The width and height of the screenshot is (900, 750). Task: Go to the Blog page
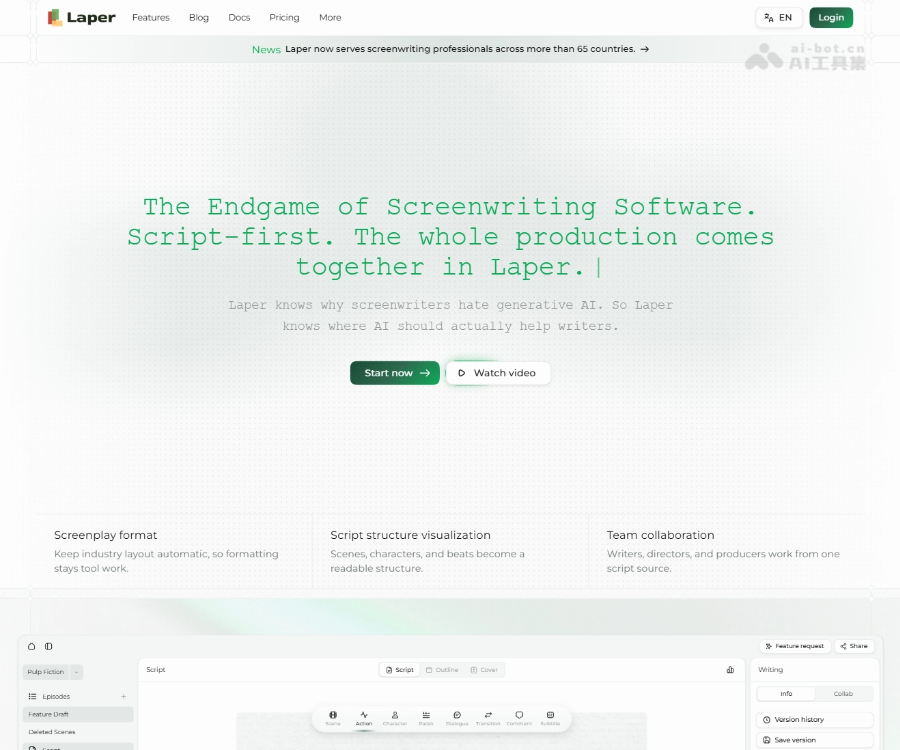coord(199,18)
